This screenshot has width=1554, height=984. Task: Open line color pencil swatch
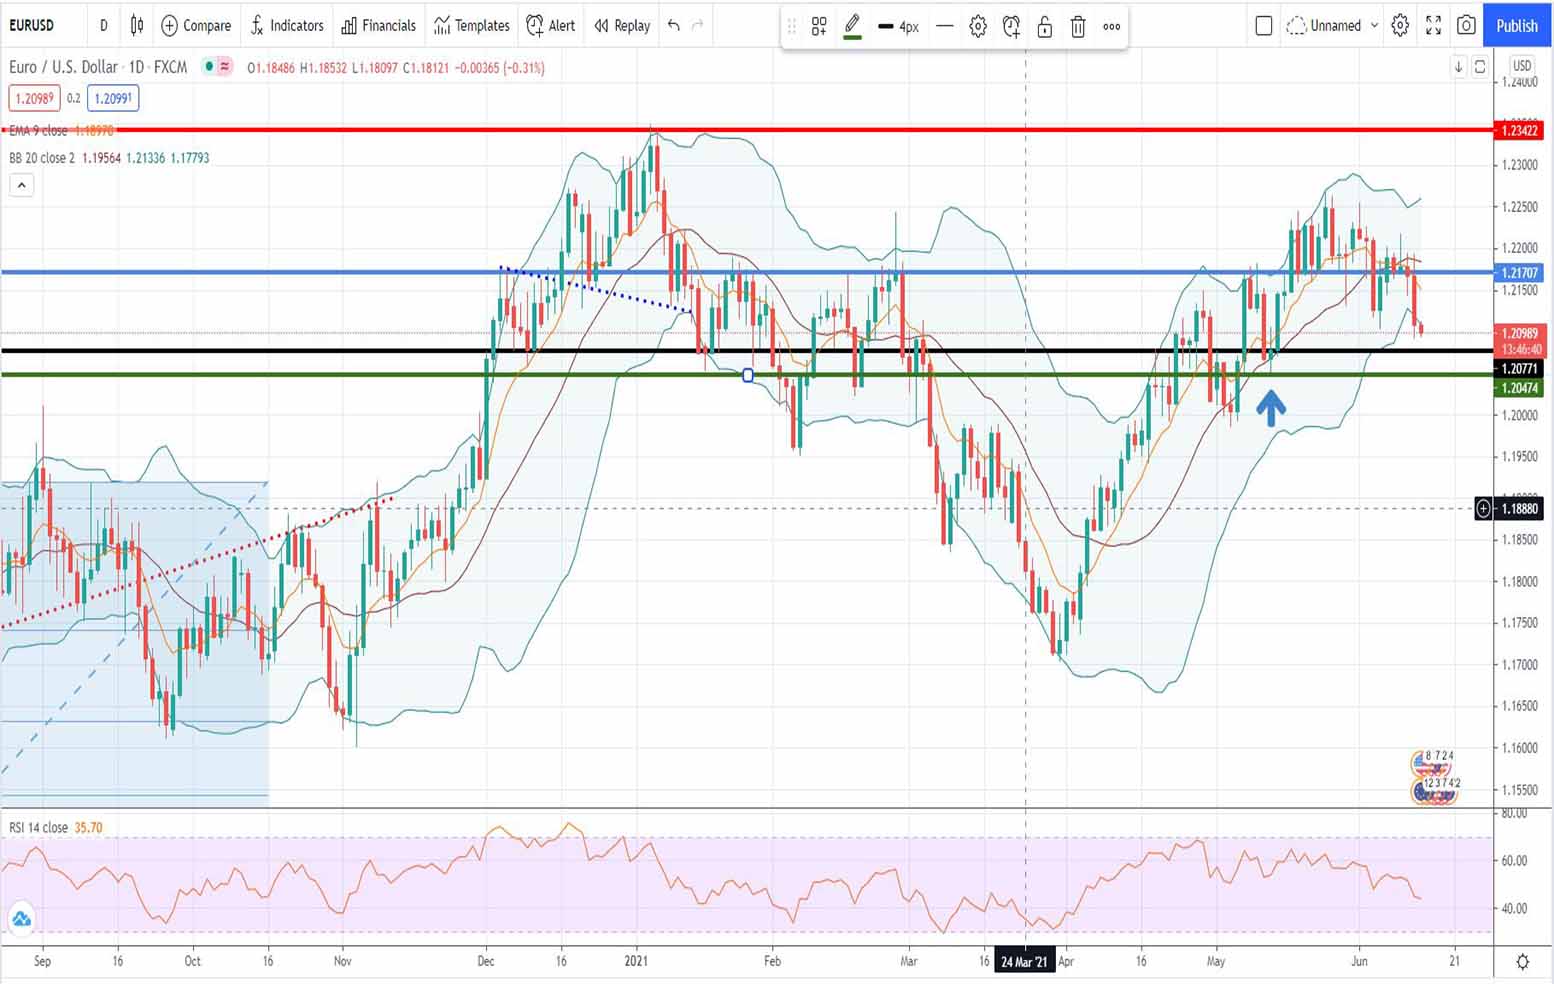tap(852, 27)
